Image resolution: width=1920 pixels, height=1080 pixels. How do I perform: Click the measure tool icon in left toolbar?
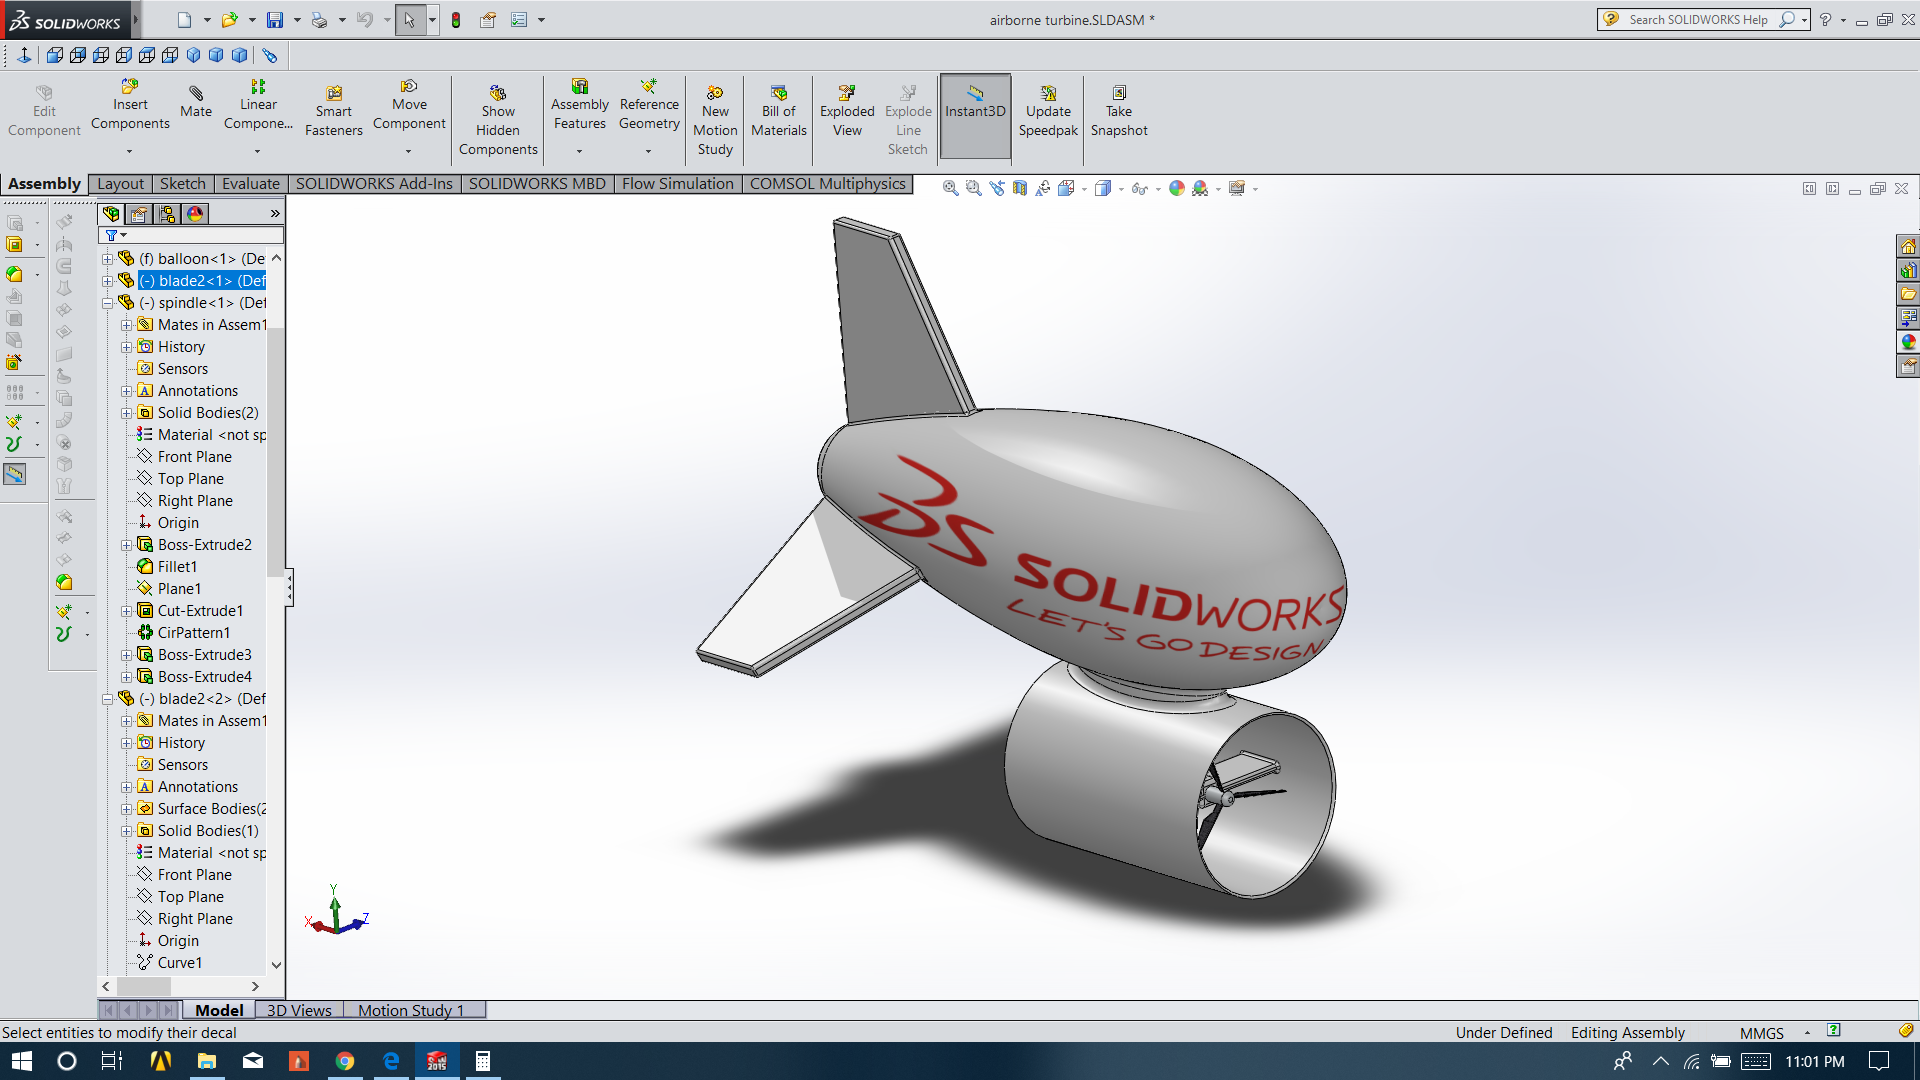(x=14, y=474)
